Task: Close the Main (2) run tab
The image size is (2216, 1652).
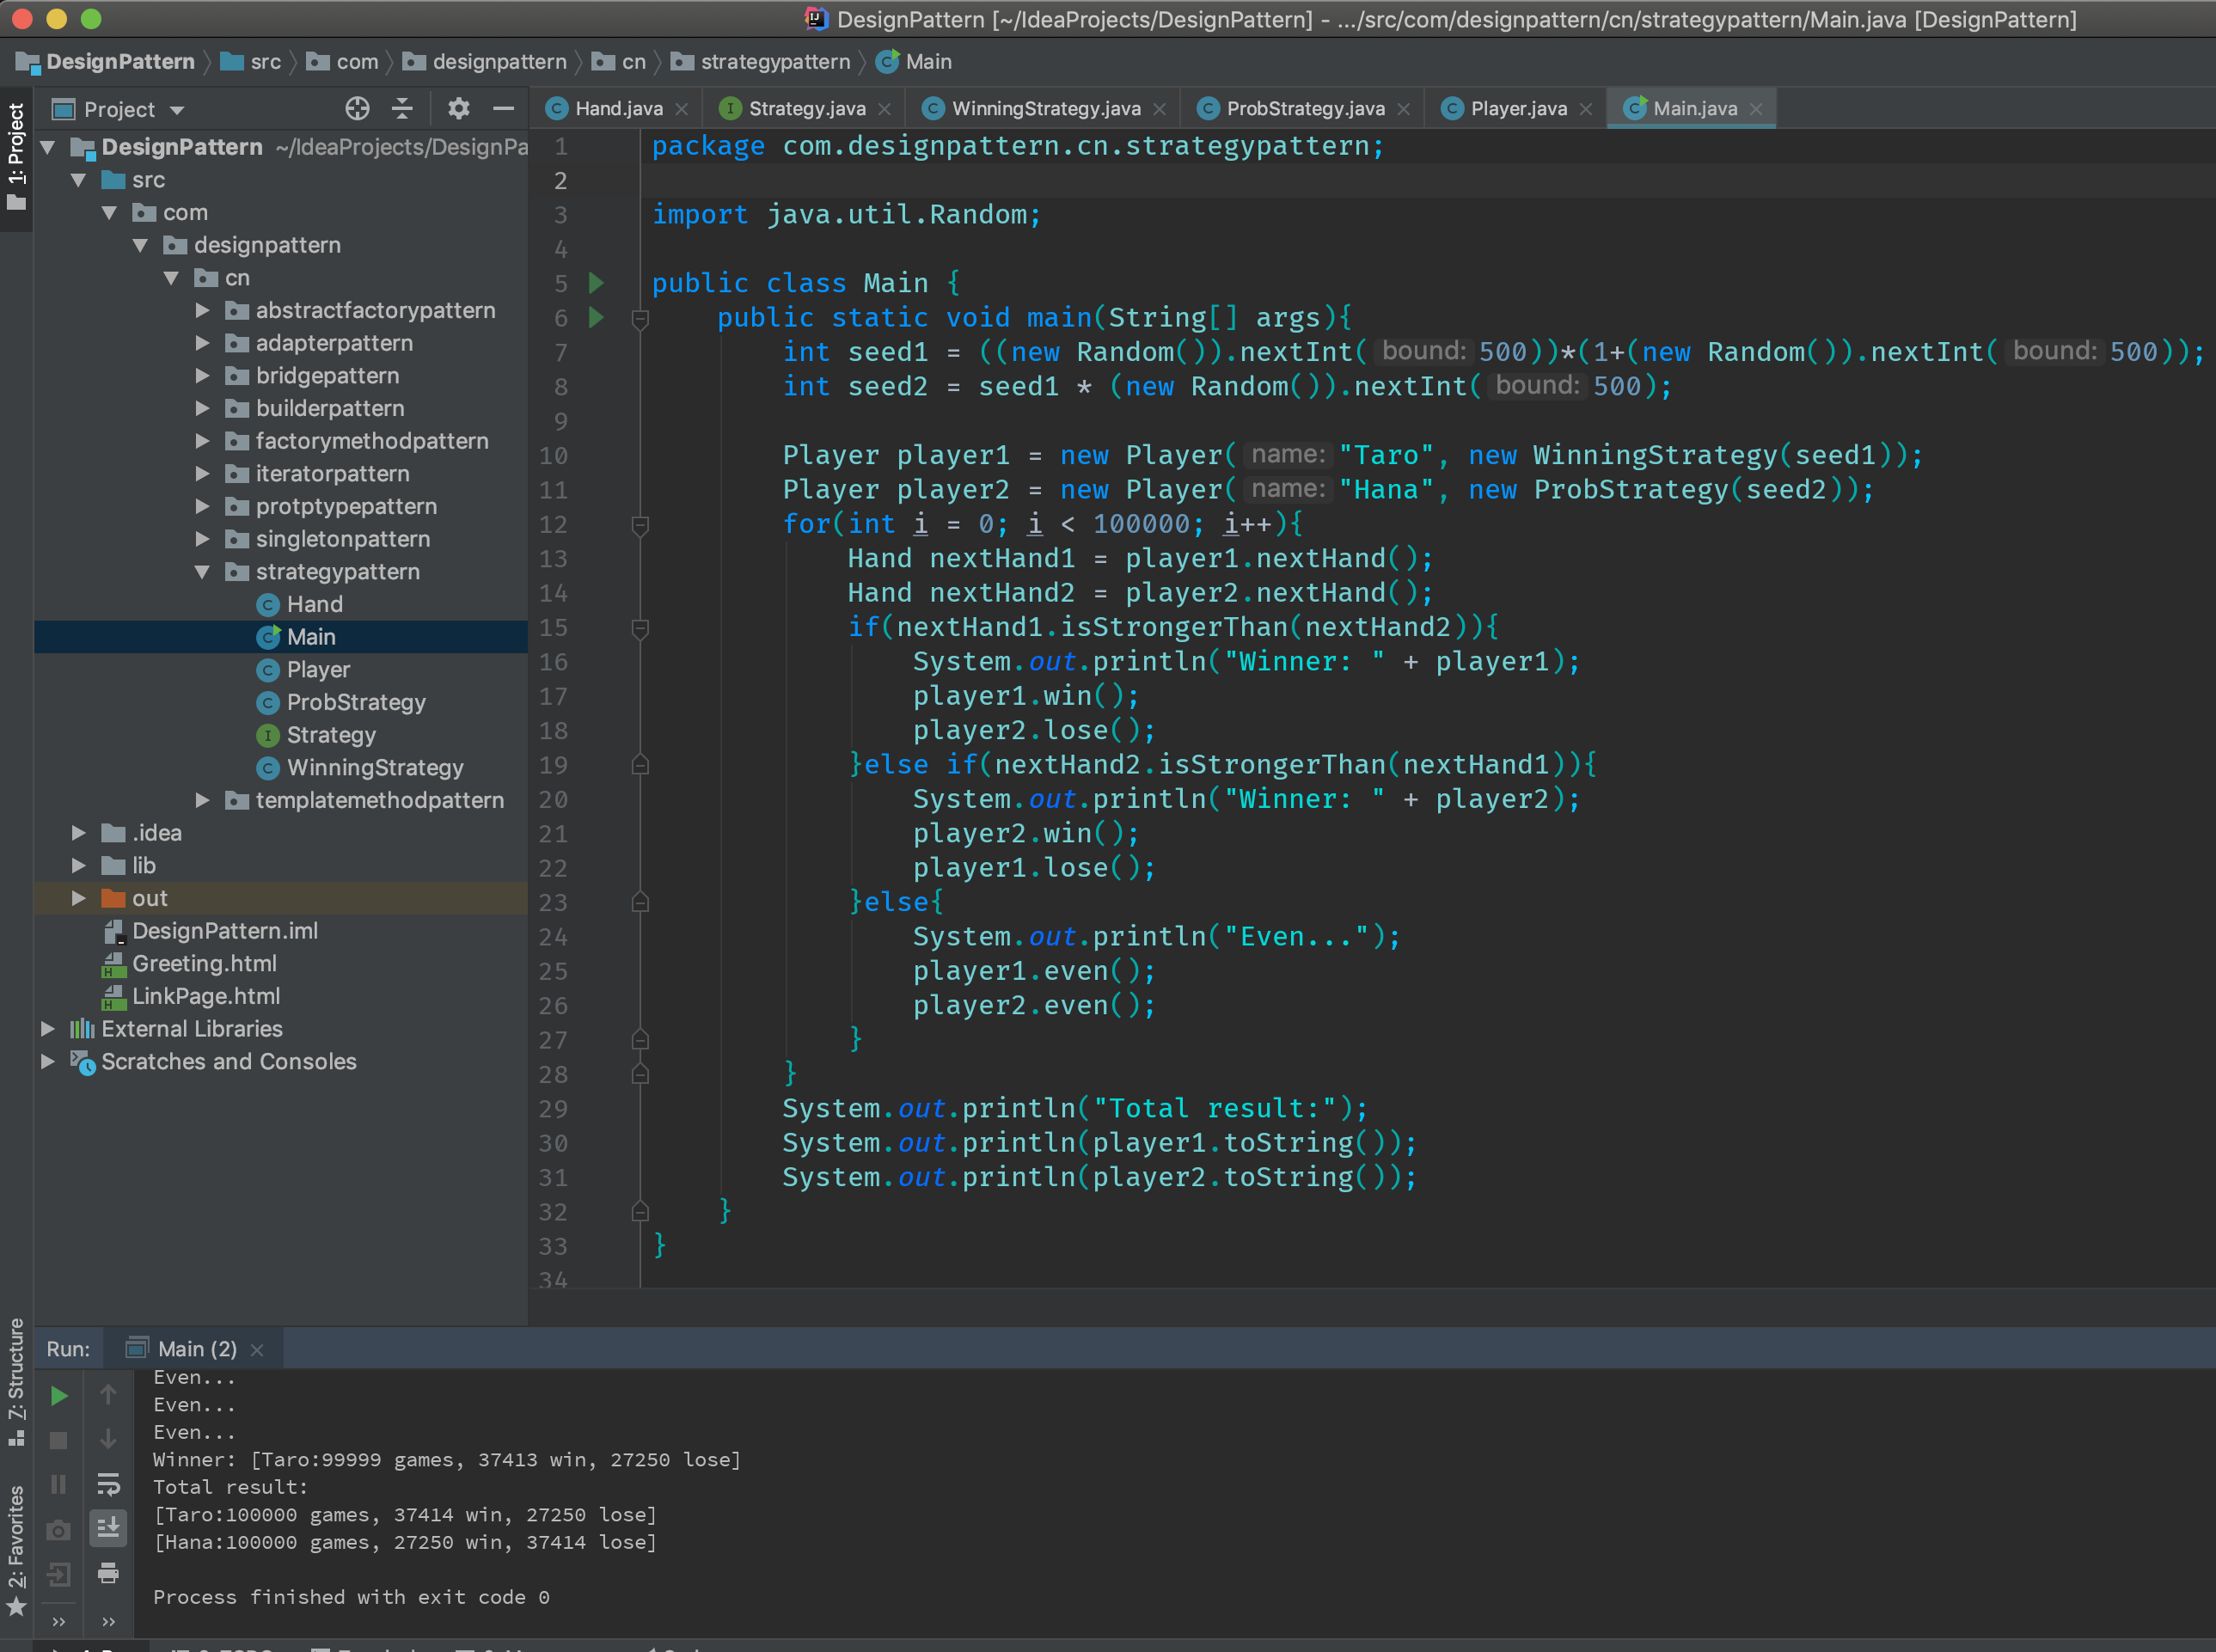Action: (x=257, y=1350)
